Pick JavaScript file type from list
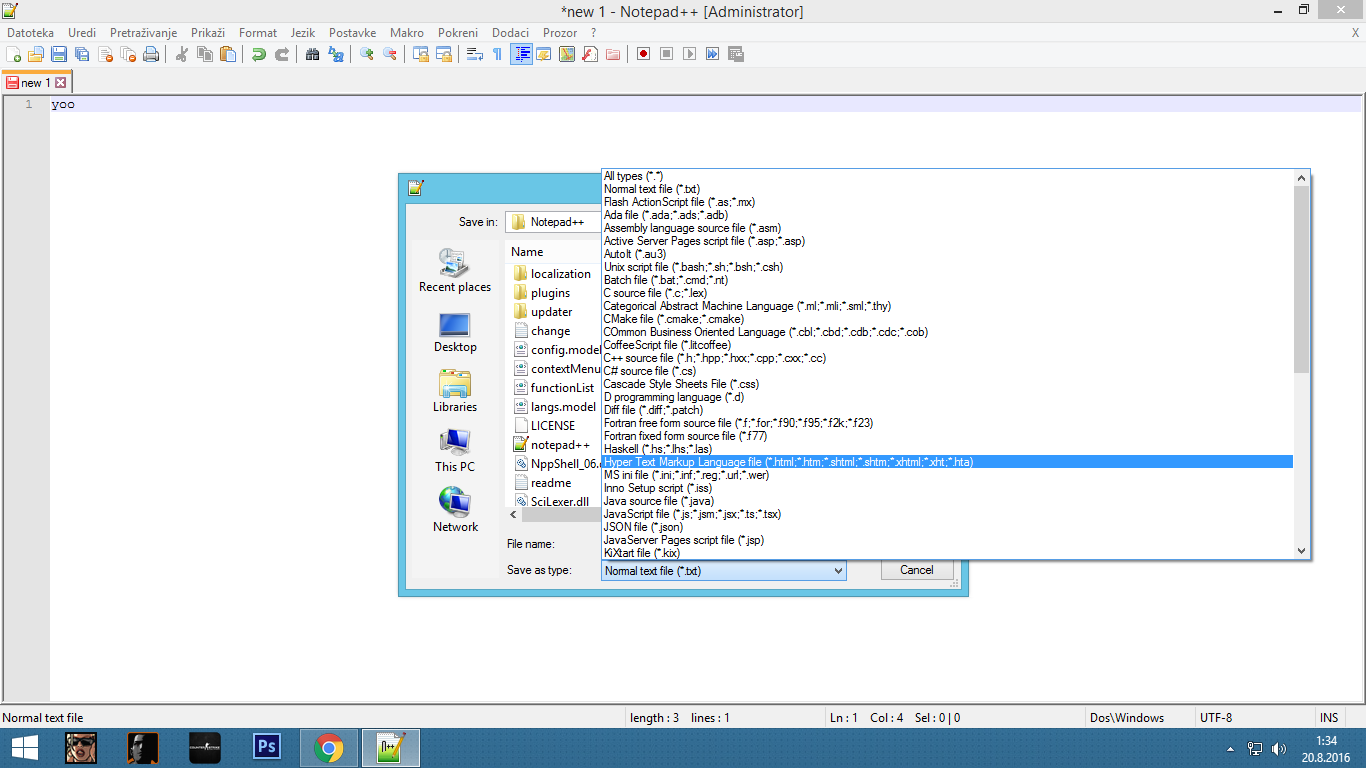The height and width of the screenshot is (768, 1366). point(948,514)
